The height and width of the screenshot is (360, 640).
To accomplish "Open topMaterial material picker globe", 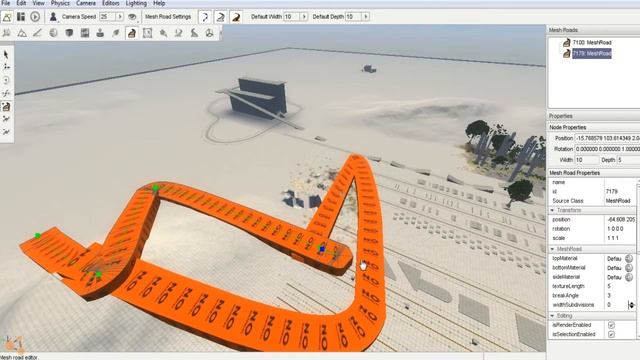I will [629, 259].
